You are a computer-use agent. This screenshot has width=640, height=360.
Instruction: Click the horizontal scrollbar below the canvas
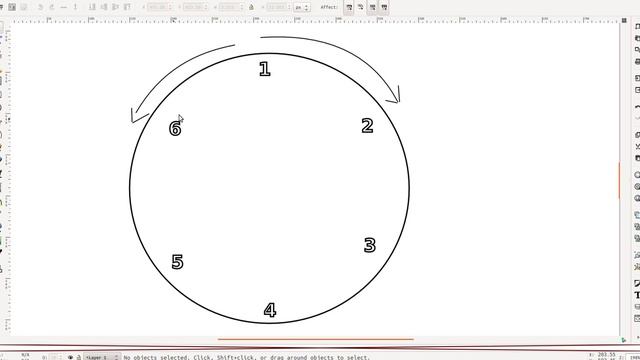[316, 339]
